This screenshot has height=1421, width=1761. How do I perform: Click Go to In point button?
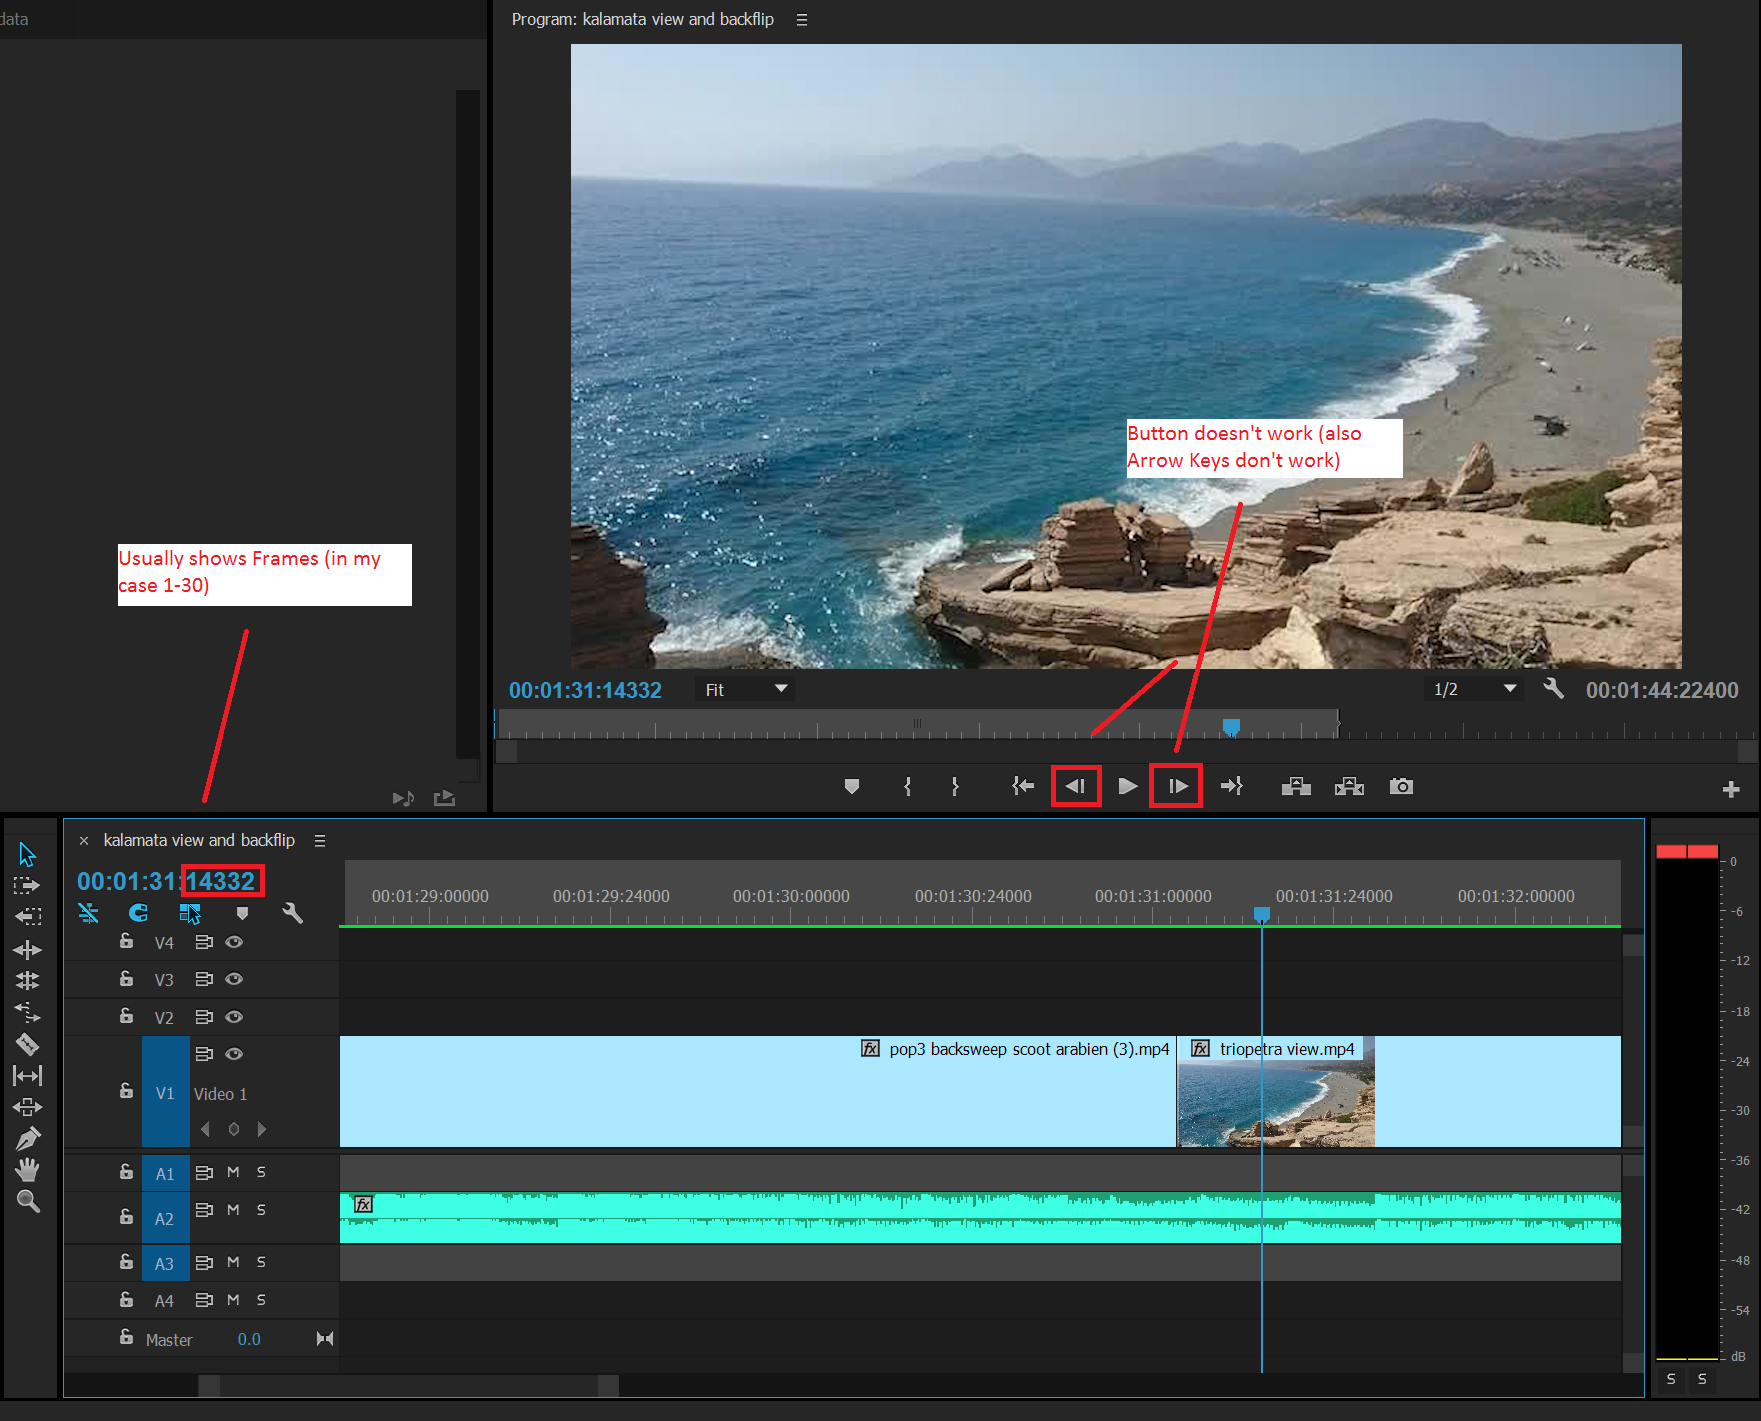pos(1022,787)
